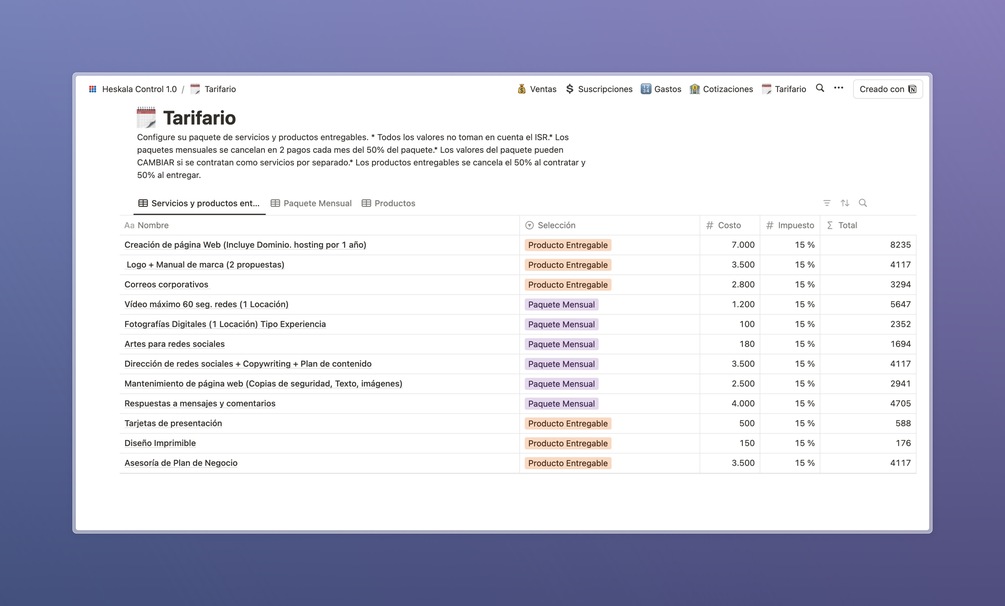Switch to the Productos tab
Screen dimensions: 1005x606
pyautogui.click(x=388, y=203)
